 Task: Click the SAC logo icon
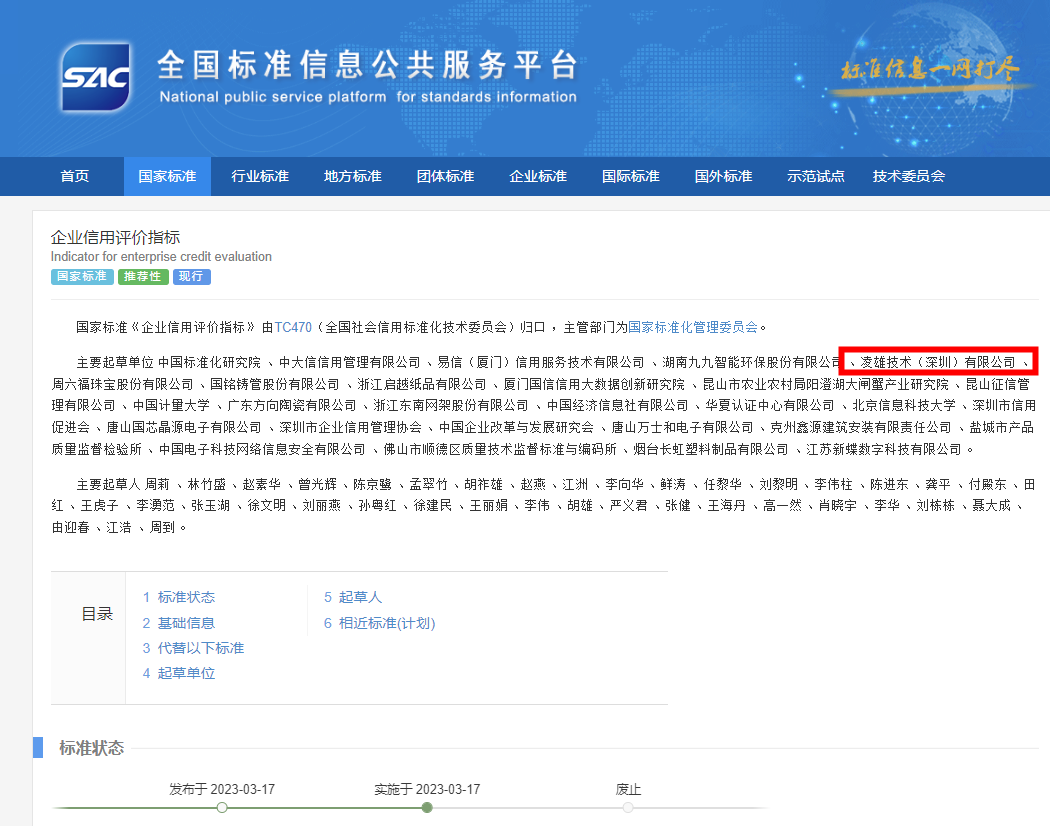coord(95,77)
